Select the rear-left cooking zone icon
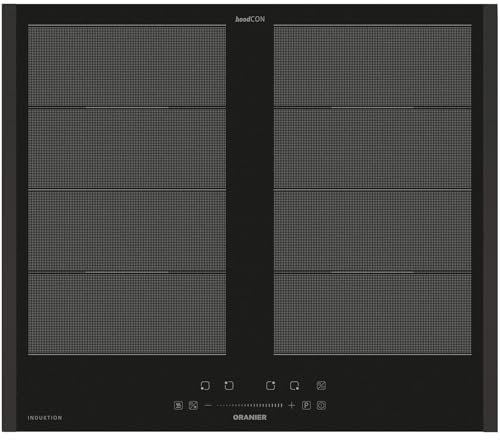 pos(229,385)
